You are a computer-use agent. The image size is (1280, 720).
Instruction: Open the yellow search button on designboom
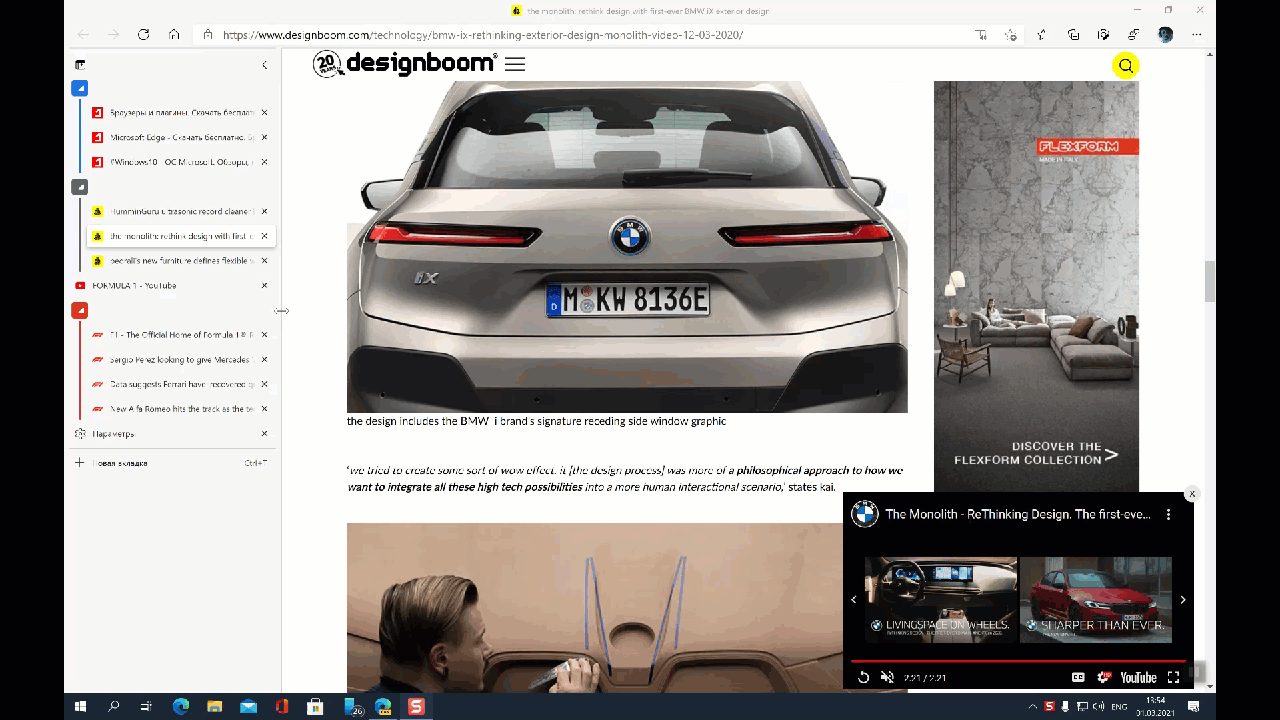[x=1126, y=66]
